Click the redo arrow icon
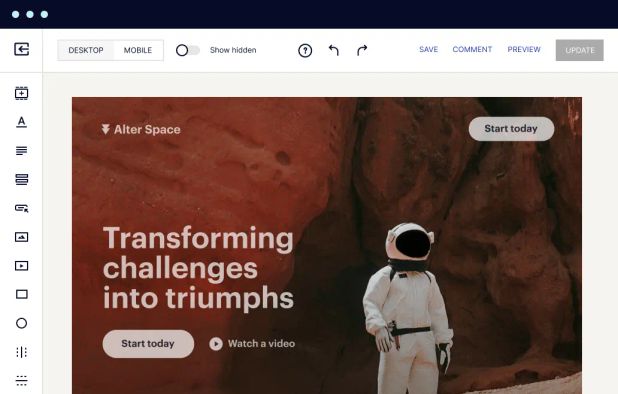618x394 pixels. (362, 50)
